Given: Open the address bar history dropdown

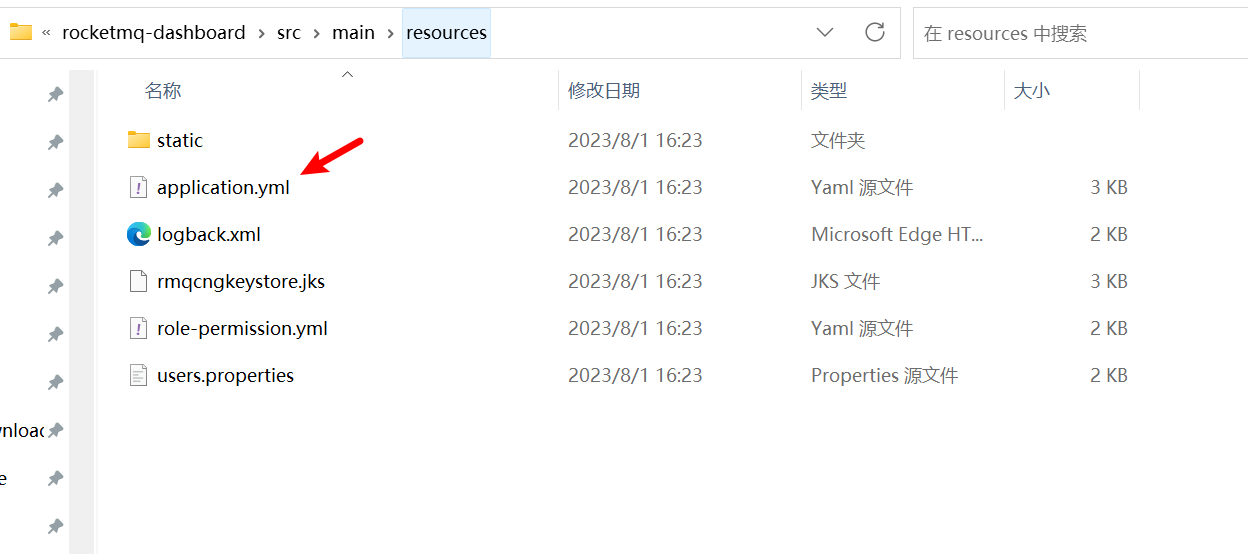Looking at the screenshot, I should 825,32.
